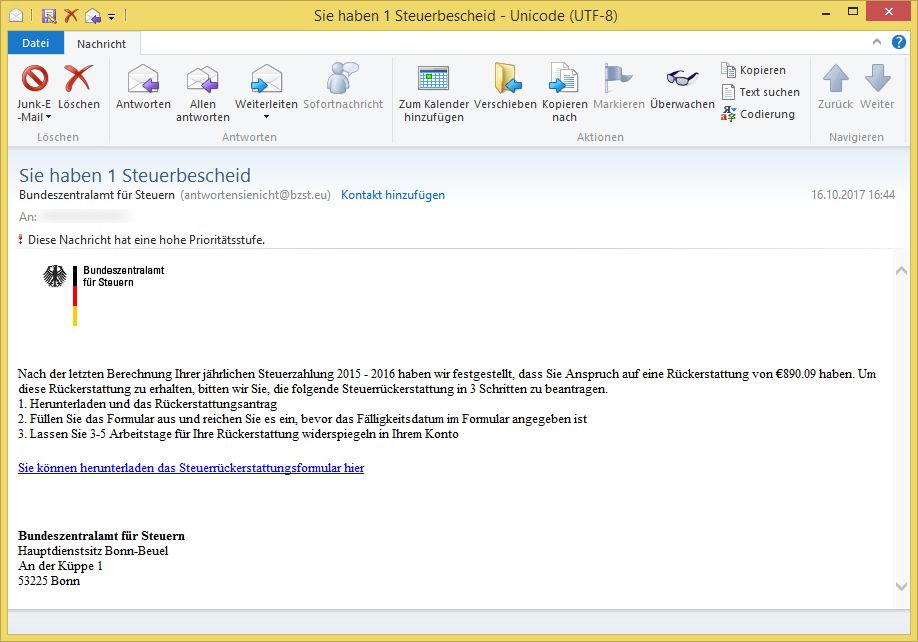The height and width of the screenshot is (642, 918).
Task: Expand the Junk-E-Mail dropdown arrow
Action: click(48, 117)
